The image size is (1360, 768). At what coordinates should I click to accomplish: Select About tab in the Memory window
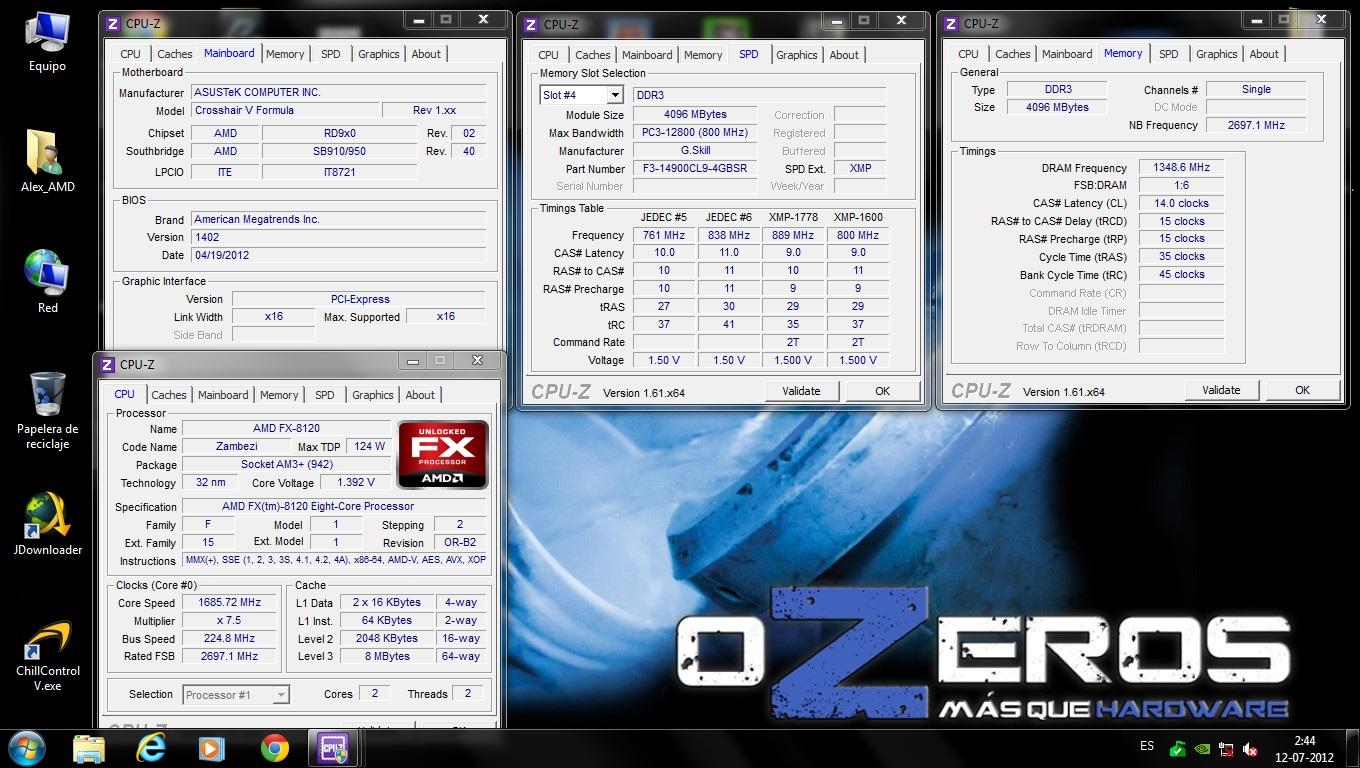click(1264, 54)
